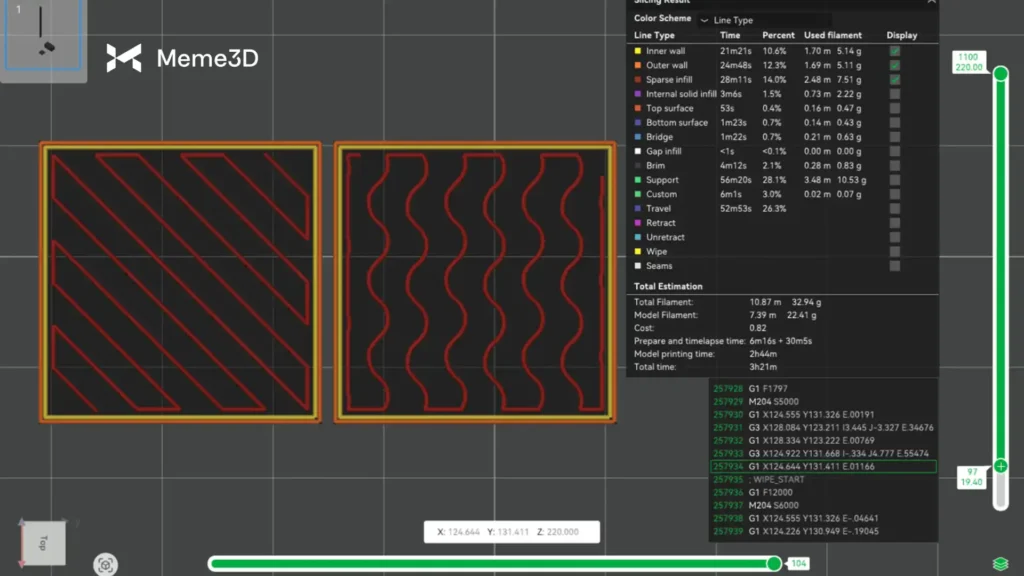Click the Top view orientation cube
Screen dimensions: 1024x576
pos(42,543)
